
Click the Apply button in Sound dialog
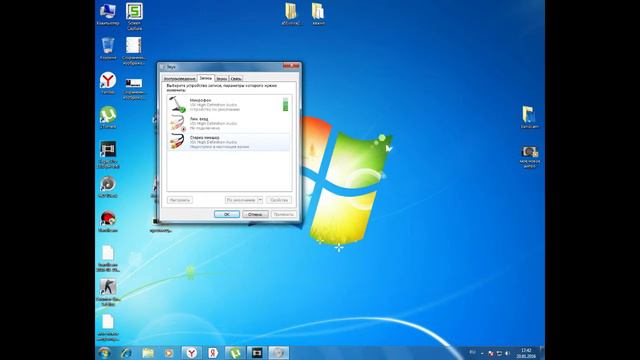point(284,214)
